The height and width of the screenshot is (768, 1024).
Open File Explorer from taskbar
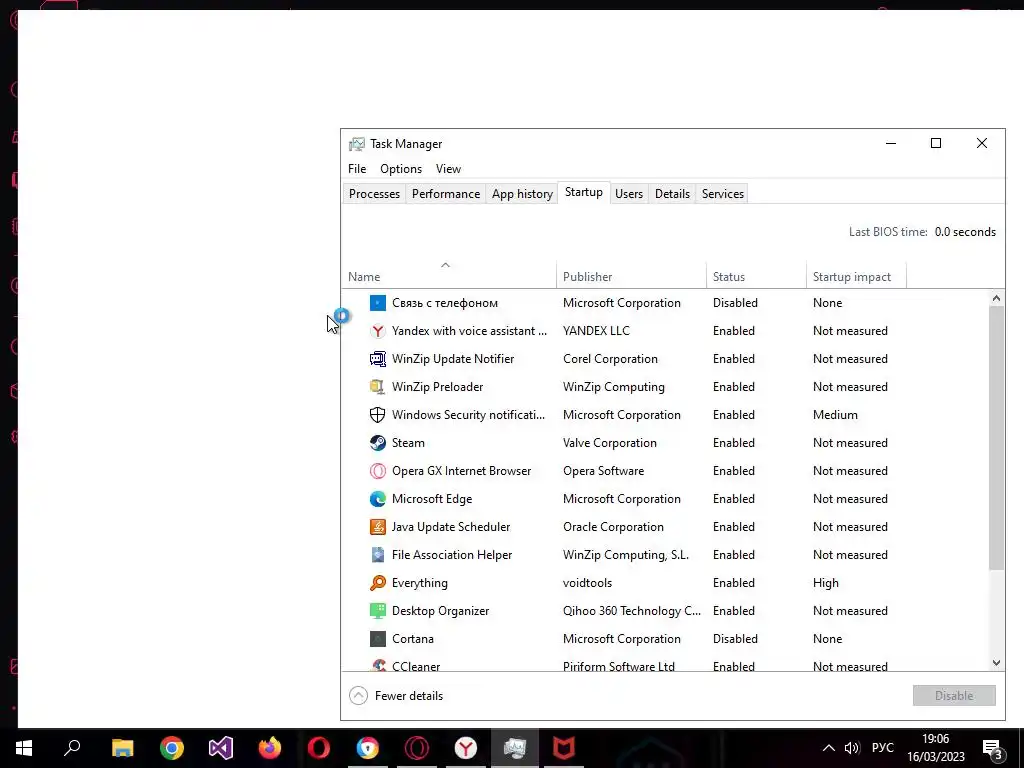tap(122, 748)
